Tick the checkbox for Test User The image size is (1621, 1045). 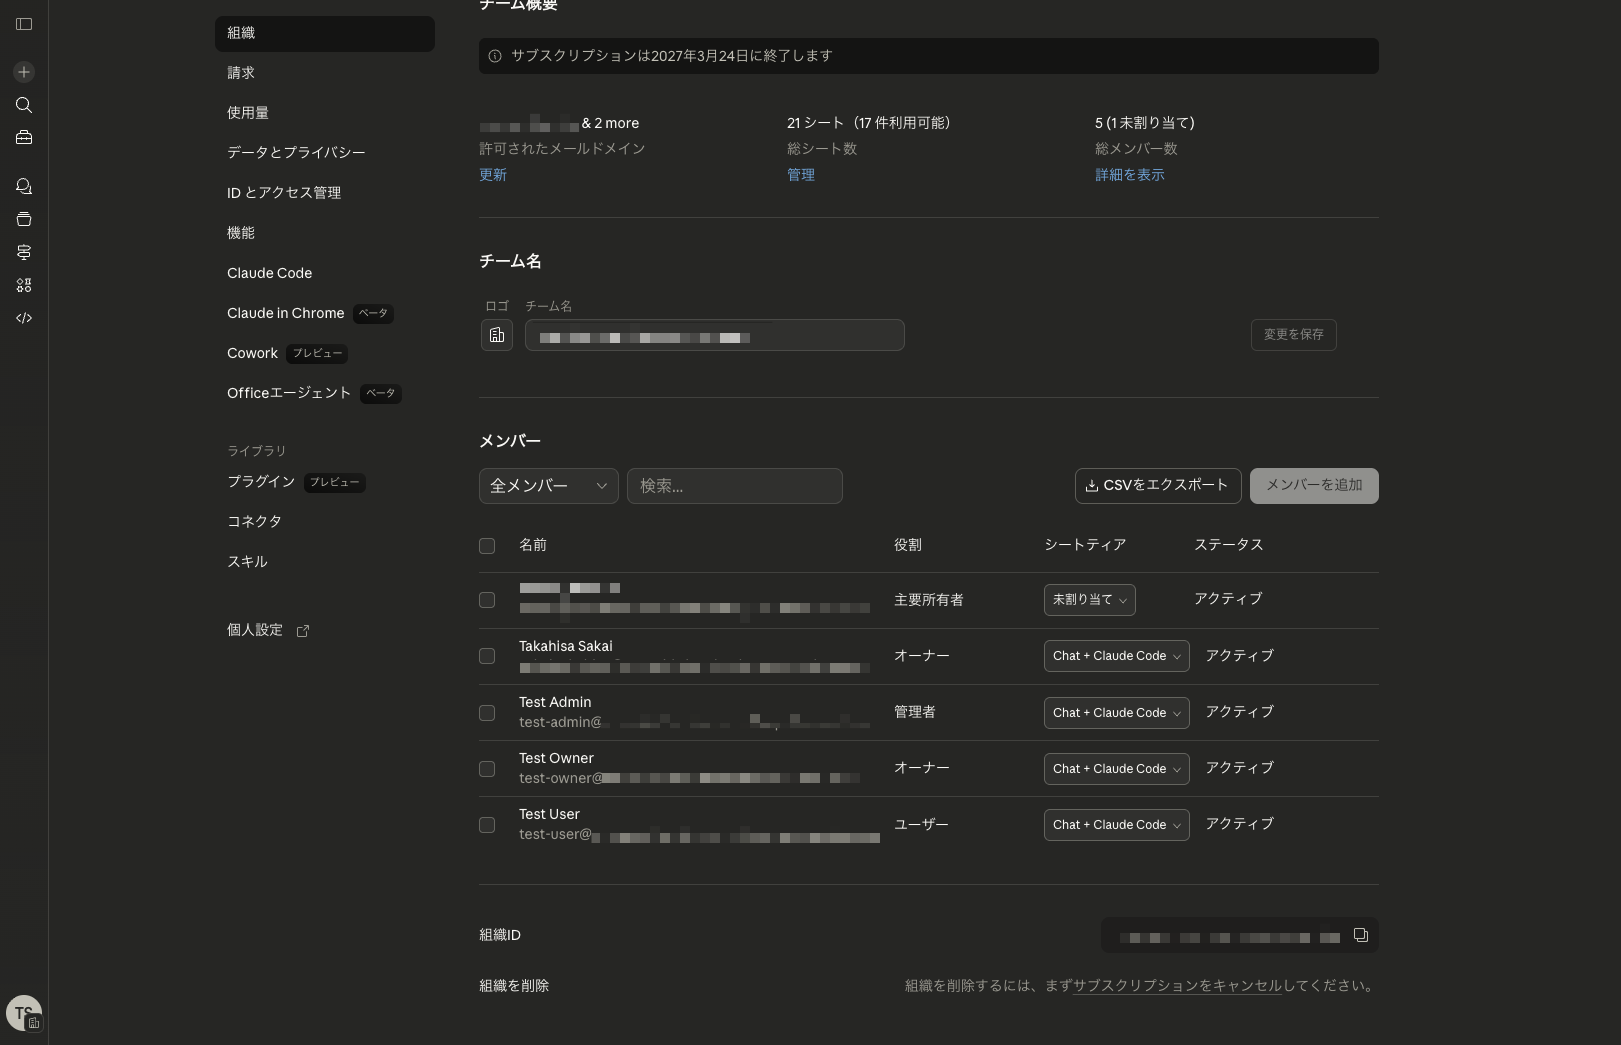click(x=487, y=825)
